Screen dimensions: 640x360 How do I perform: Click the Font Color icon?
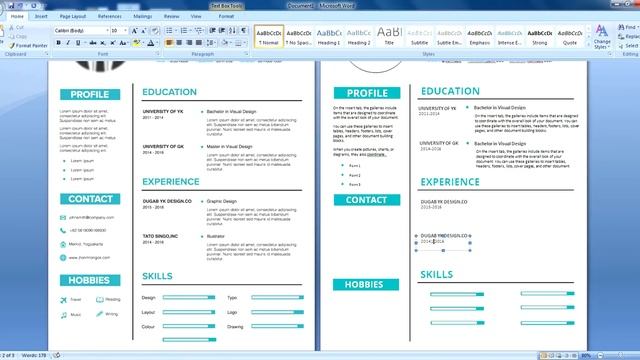pyautogui.click(x=151, y=43)
